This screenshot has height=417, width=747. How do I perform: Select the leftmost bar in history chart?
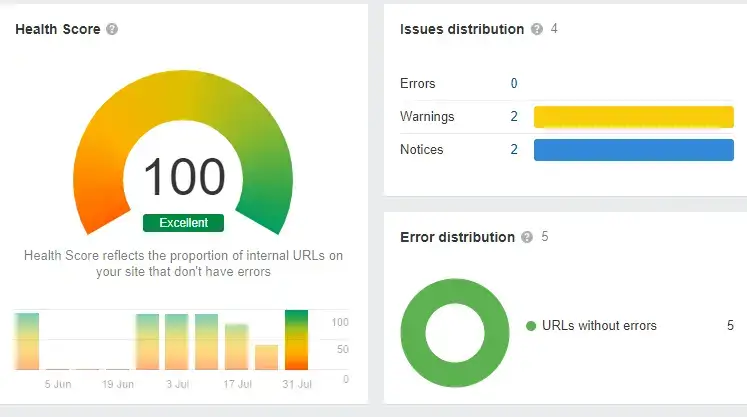pos(27,341)
